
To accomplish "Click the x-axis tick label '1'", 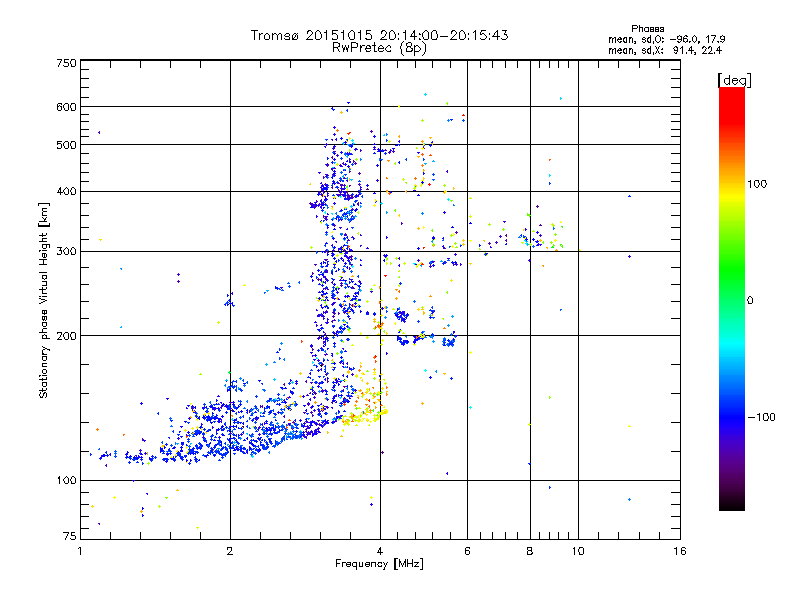I will 80,551.
